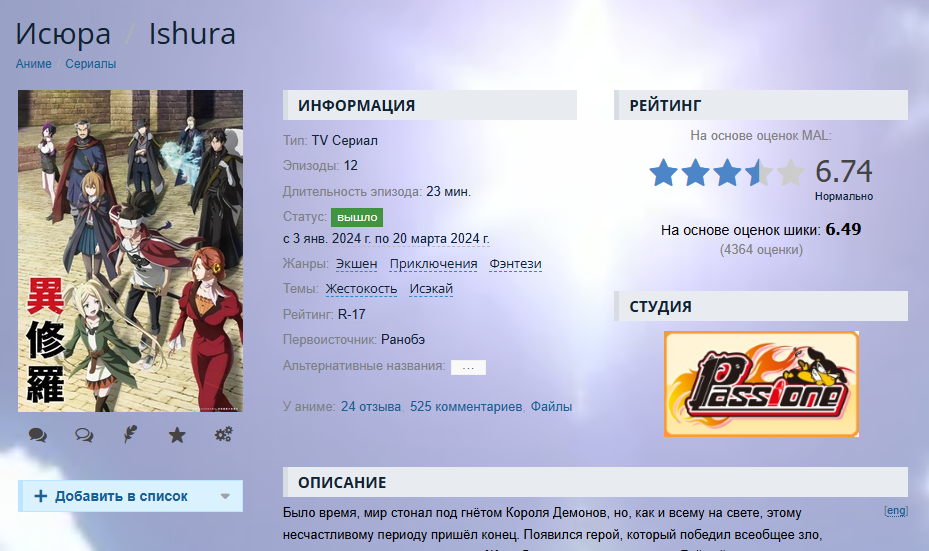The image size is (929, 551).
Task: Switch description language with eng link
Action: point(896,511)
